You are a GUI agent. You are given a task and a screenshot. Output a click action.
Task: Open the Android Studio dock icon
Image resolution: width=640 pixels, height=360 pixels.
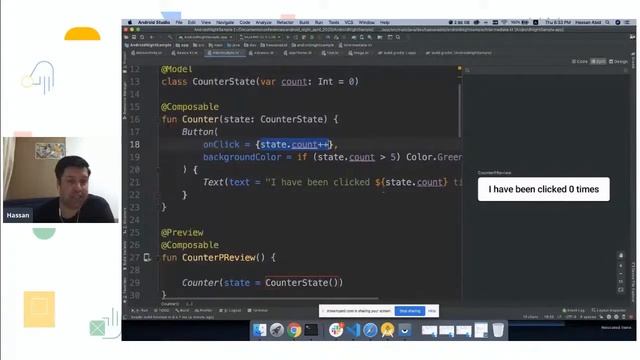[387, 330]
